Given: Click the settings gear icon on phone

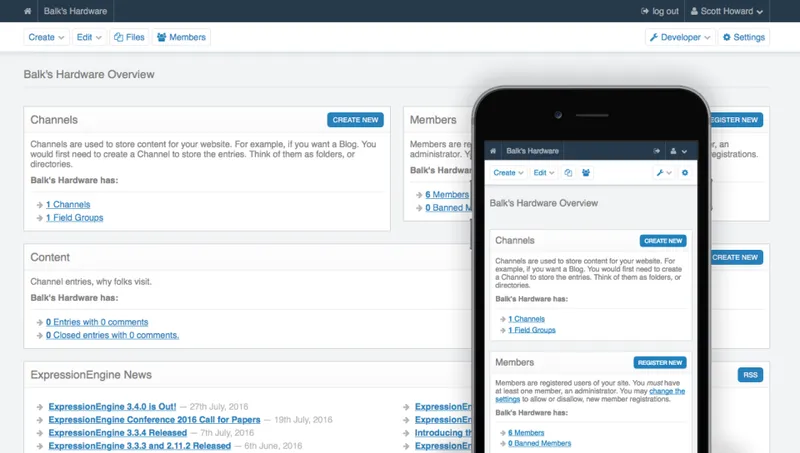Looking at the screenshot, I should click(x=685, y=173).
